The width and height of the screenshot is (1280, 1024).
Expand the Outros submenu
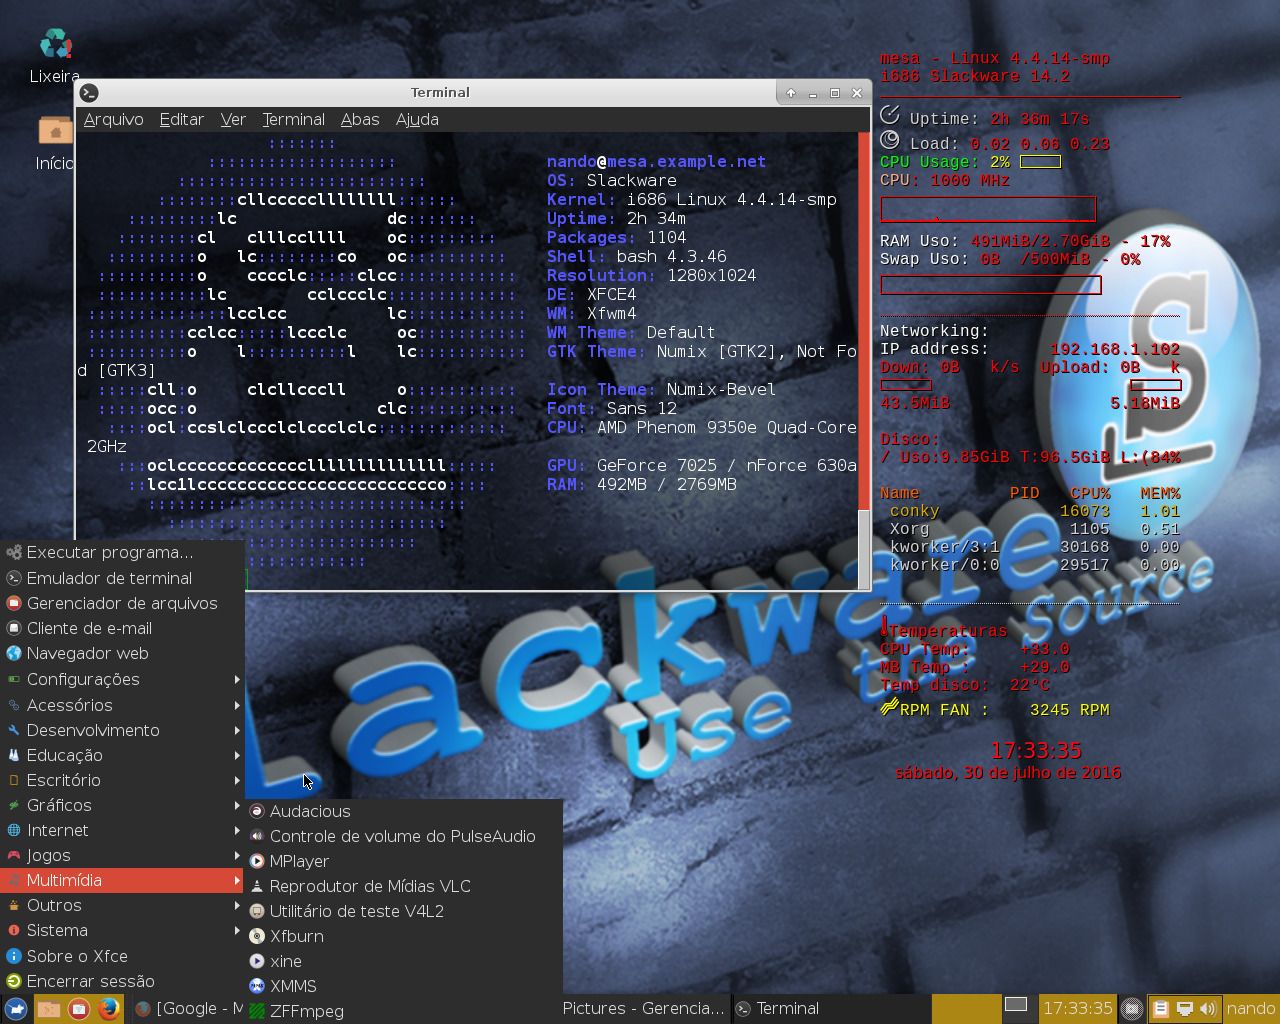[x=122, y=905]
